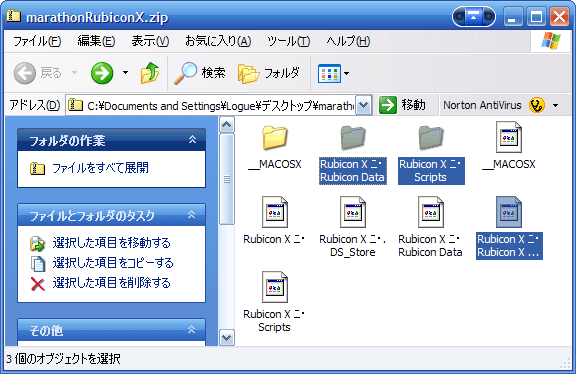Click the zip icon in title bar
This screenshot has width=576, height=374.
tap(13, 15)
